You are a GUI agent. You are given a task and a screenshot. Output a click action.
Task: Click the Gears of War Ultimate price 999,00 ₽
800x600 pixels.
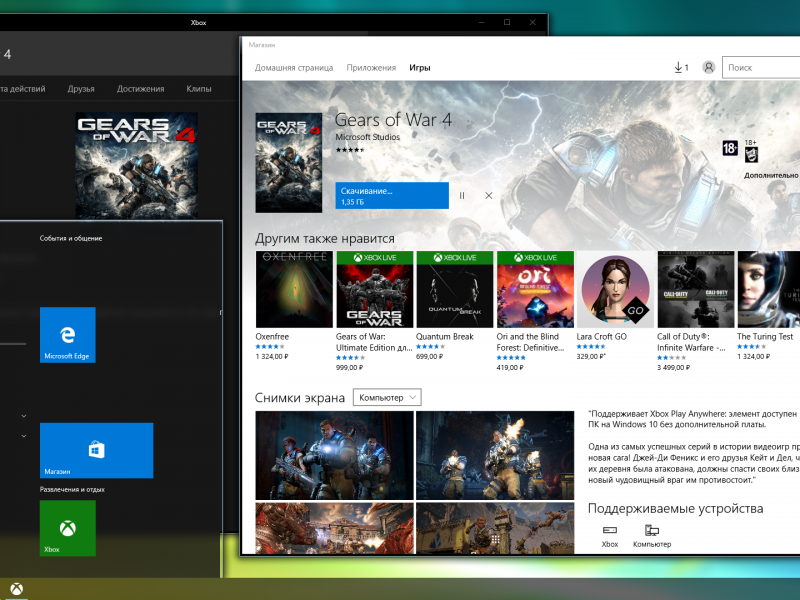click(x=349, y=367)
